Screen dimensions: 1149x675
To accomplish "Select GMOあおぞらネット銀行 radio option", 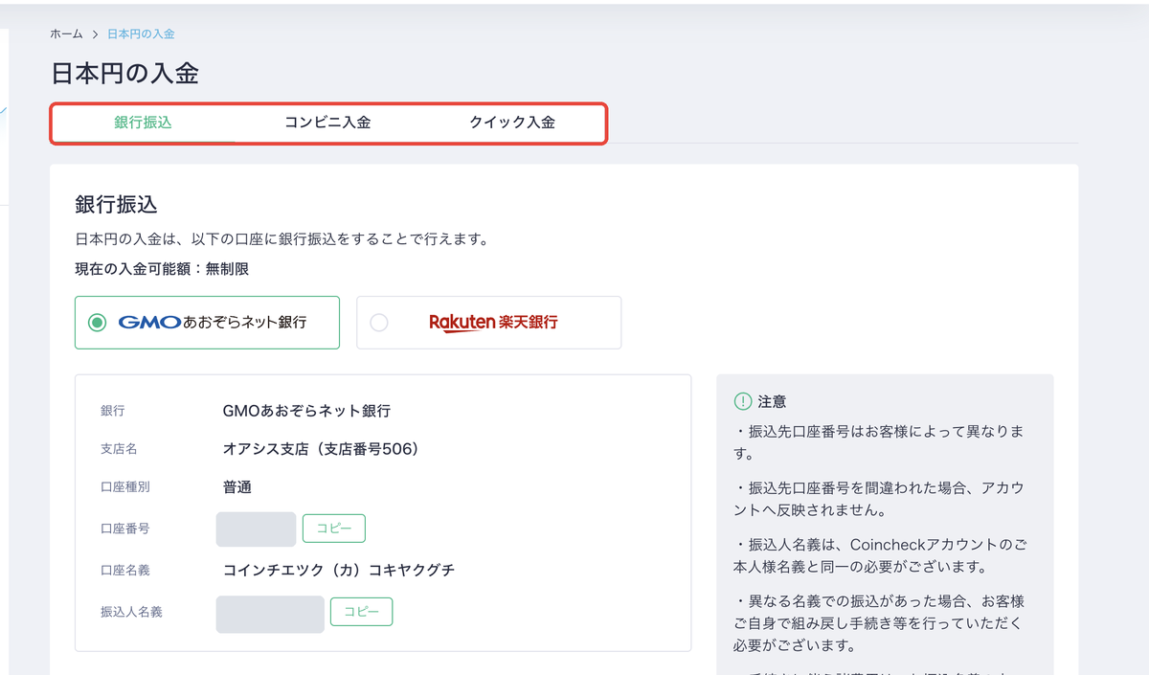I will [x=207, y=322].
